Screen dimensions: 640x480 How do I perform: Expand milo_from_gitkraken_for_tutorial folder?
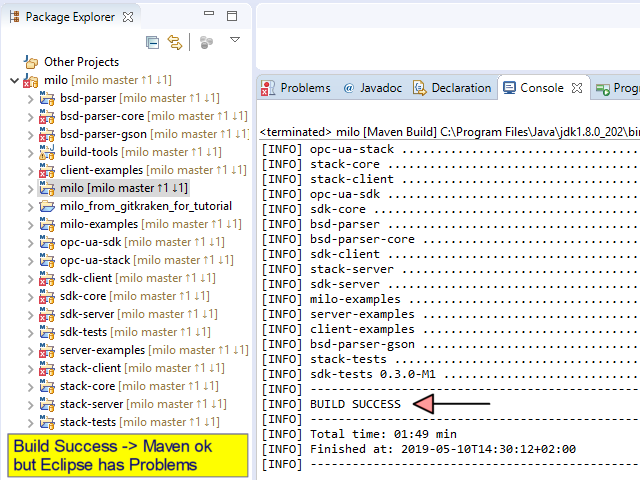coord(30,207)
